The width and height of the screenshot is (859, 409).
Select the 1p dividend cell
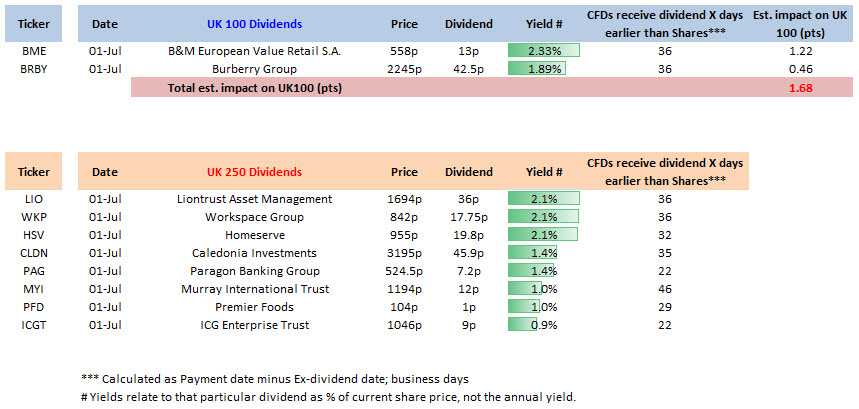click(468, 307)
